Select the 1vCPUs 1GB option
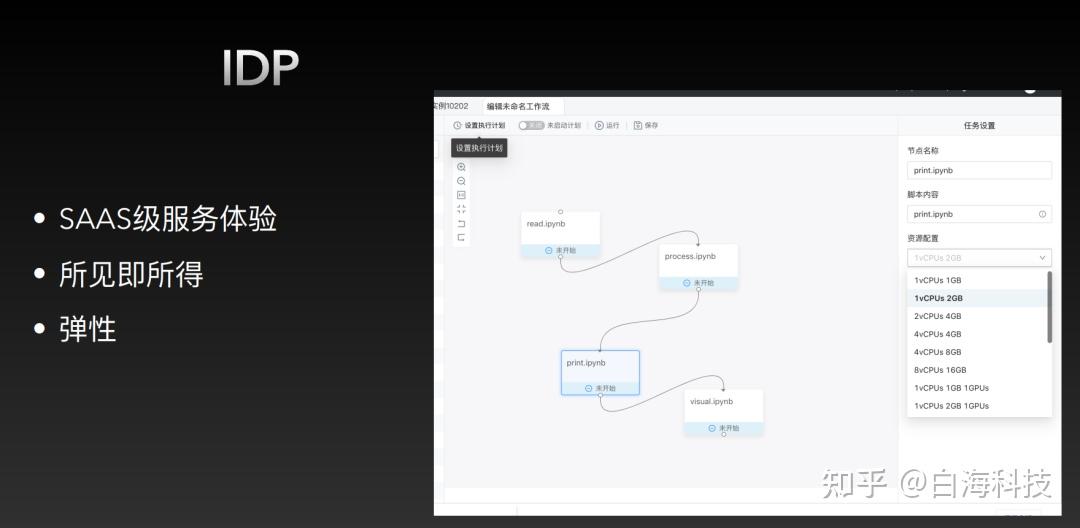Viewport: 1080px width, 528px height. pyautogui.click(x=977, y=280)
